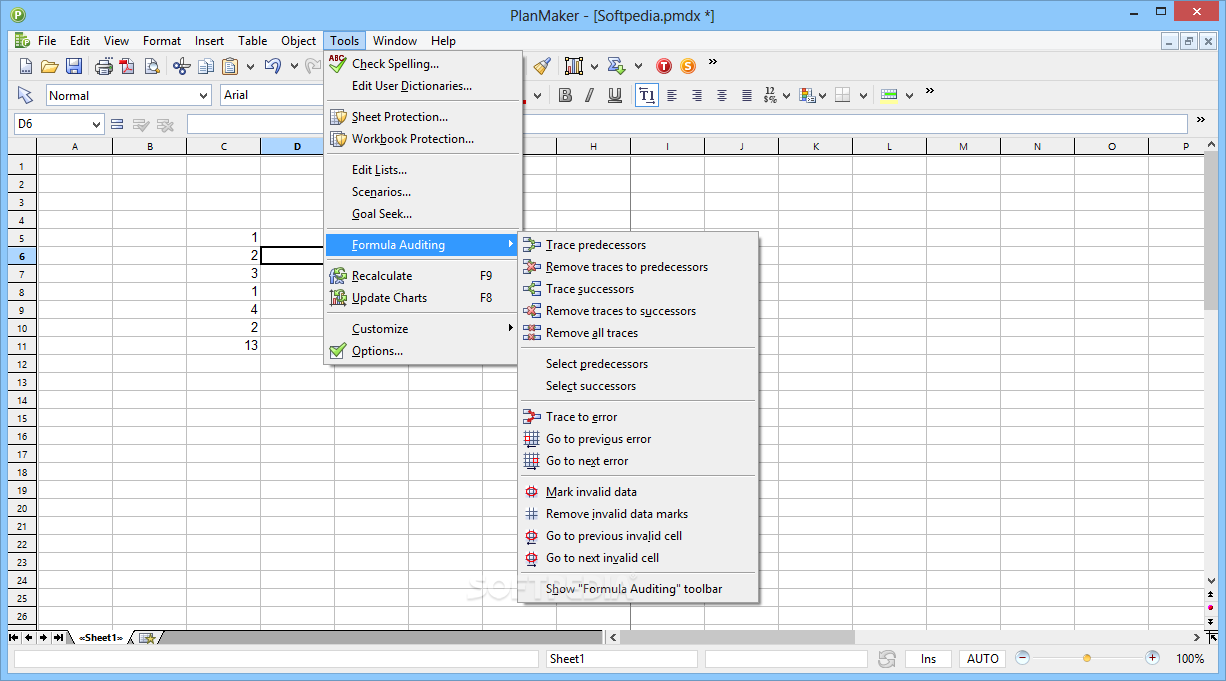Viewport: 1226px width, 681px height.
Task: Toggle the text direction T1 button
Action: click(x=647, y=95)
